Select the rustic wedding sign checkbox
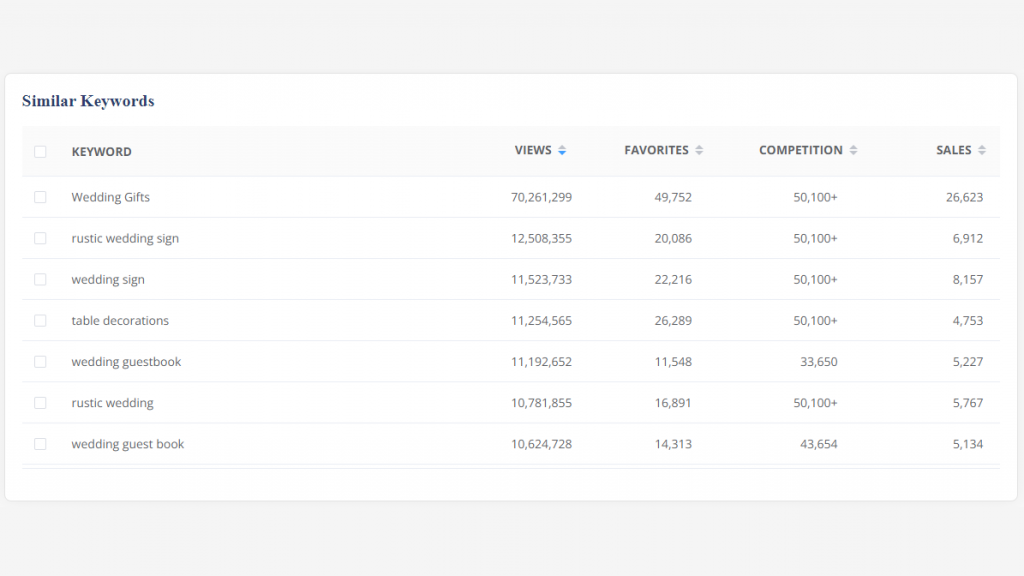 coord(40,238)
